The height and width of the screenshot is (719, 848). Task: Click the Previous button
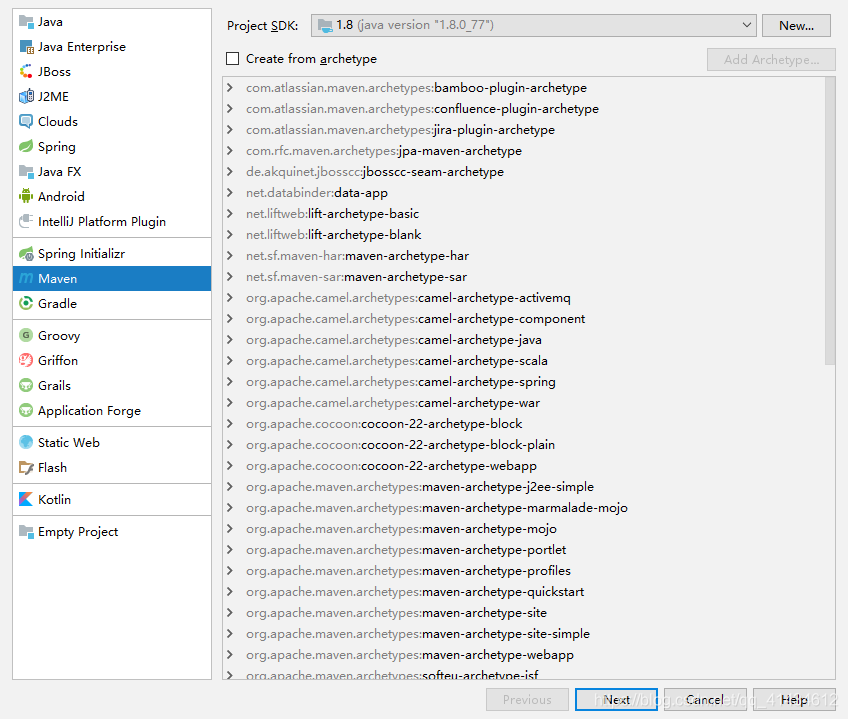[527, 700]
